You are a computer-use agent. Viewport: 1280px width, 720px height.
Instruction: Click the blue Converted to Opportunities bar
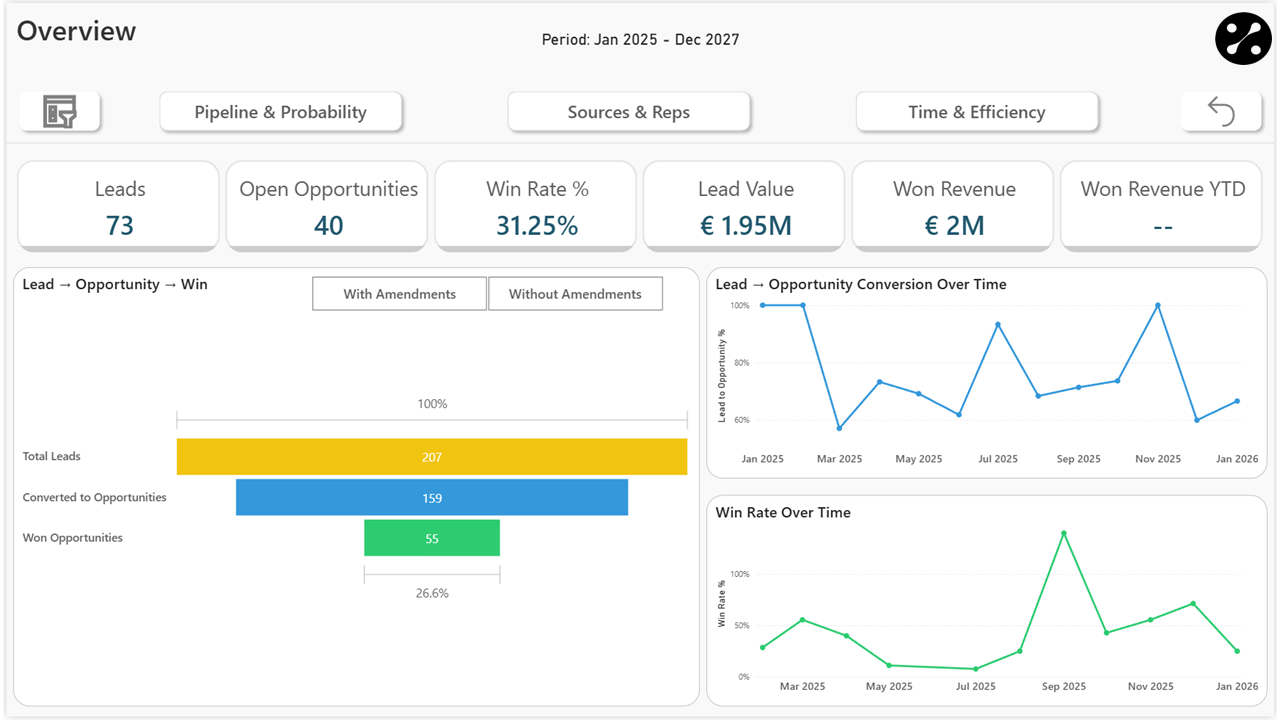coord(432,497)
